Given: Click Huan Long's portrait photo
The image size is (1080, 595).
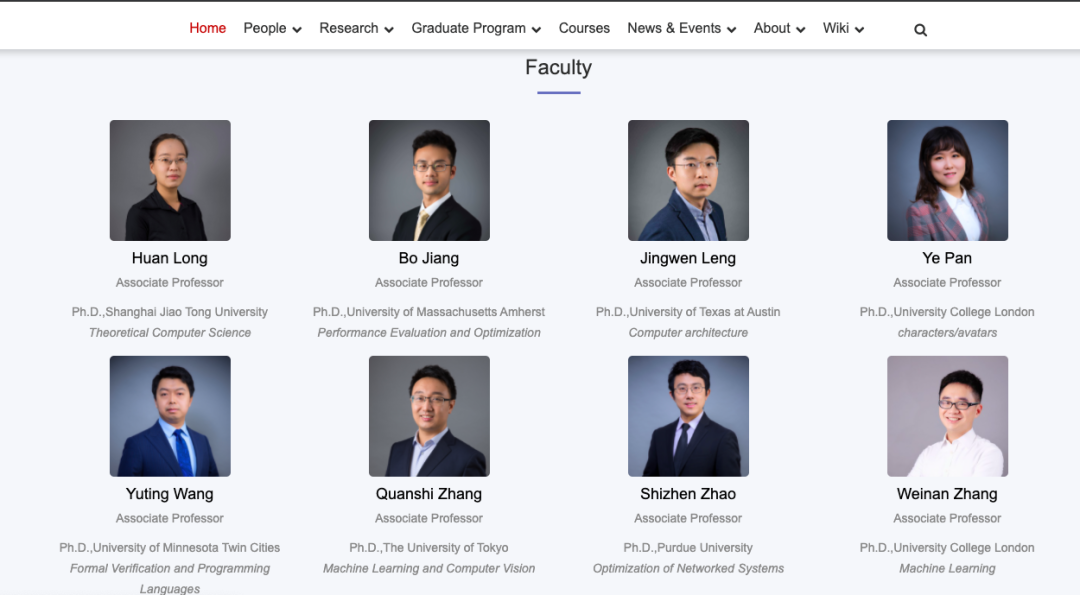Looking at the screenshot, I should tap(170, 180).
